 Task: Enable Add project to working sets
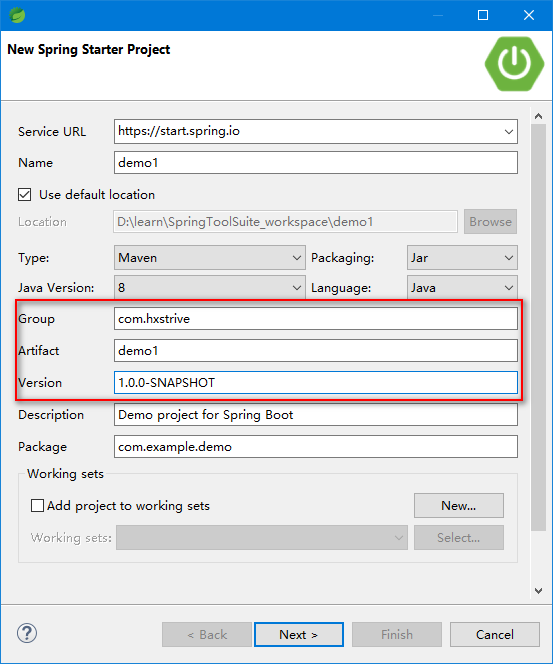point(37,506)
